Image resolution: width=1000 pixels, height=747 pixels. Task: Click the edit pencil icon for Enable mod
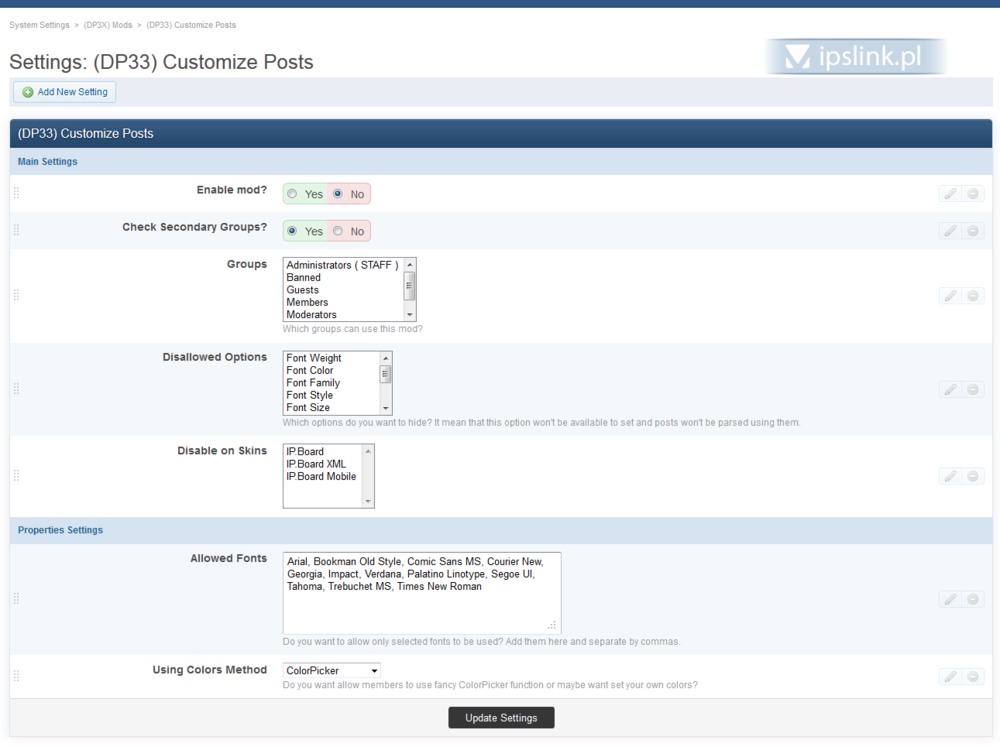click(x=950, y=194)
